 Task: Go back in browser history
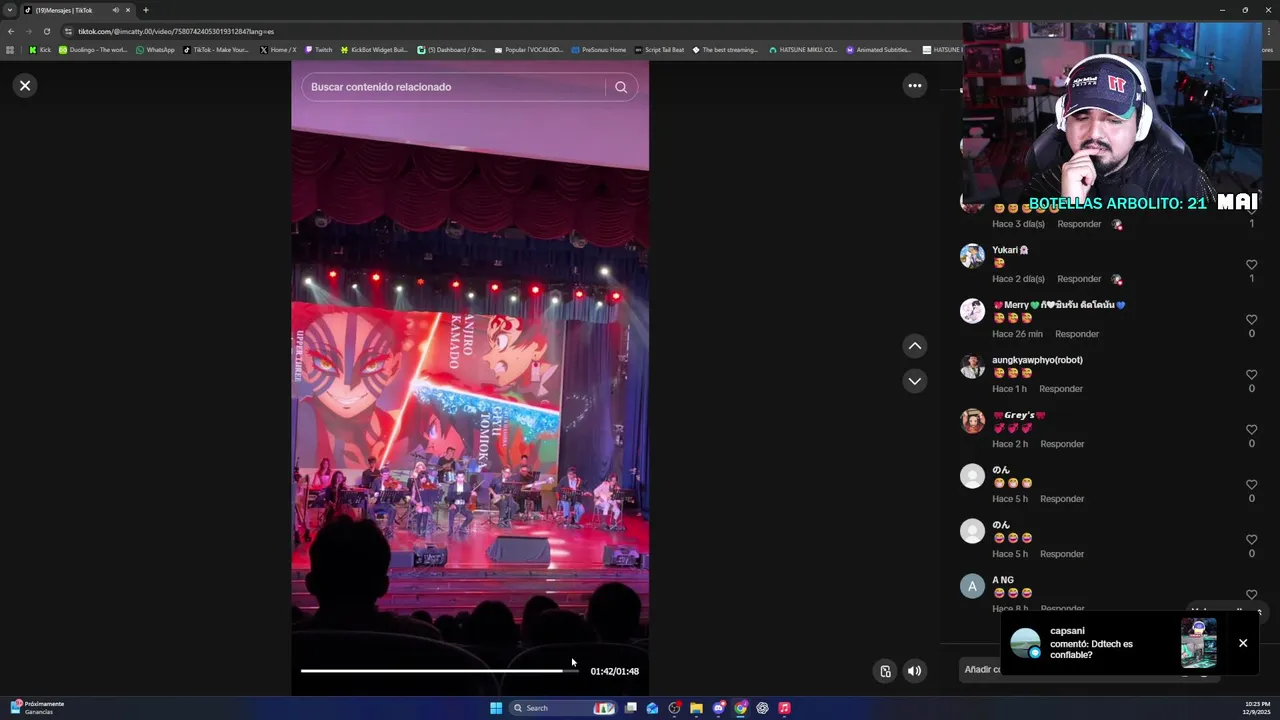point(11,31)
